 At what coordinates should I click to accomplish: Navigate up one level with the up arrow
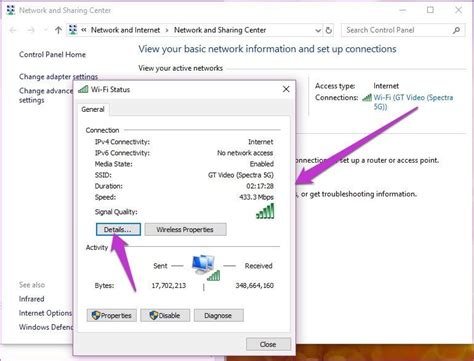tap(58, 30)
